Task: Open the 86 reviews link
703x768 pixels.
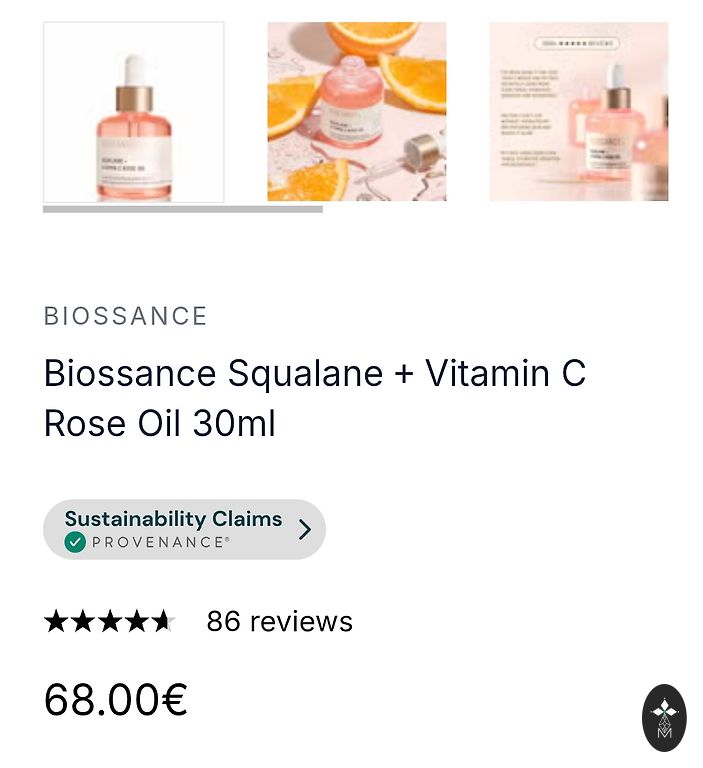Action: (279, 622)
